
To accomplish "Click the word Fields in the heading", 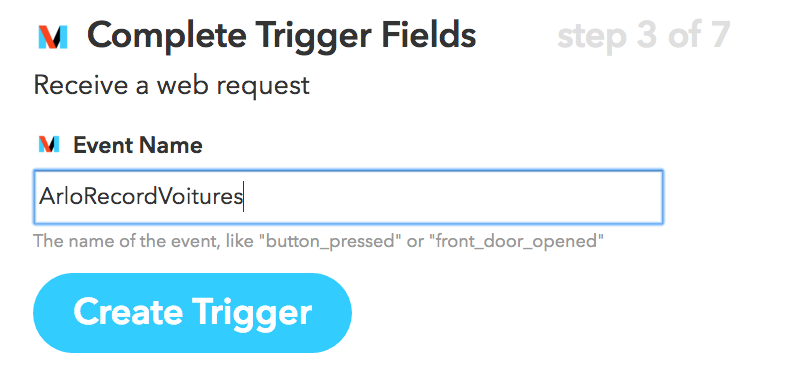I will click(429, 36).
